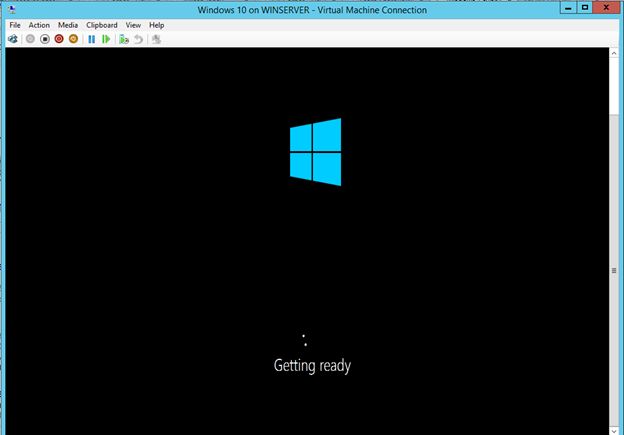Viewport: 624px width, 435px height.
Task: Click the scrollbar down arrow
Action: pyautogui.click(x=614, y=431)
